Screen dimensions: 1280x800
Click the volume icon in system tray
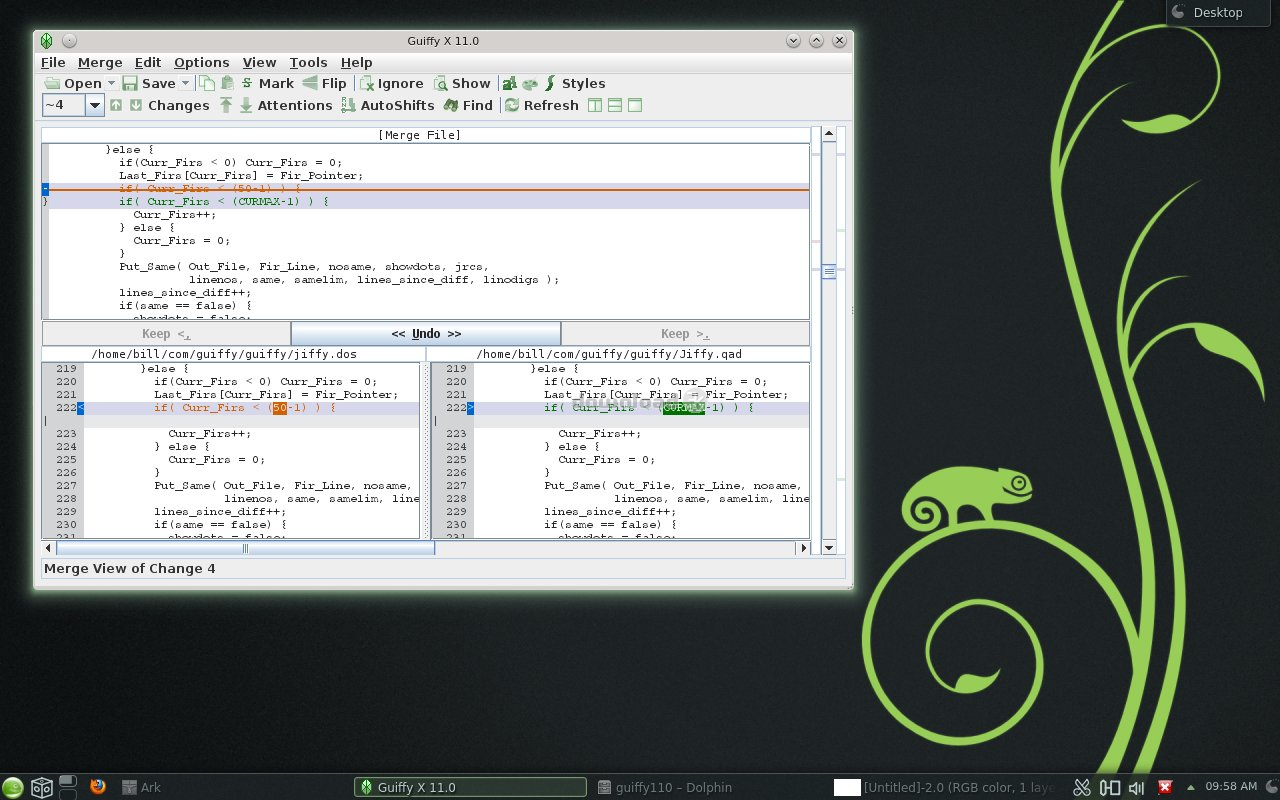click(1138, 788)
